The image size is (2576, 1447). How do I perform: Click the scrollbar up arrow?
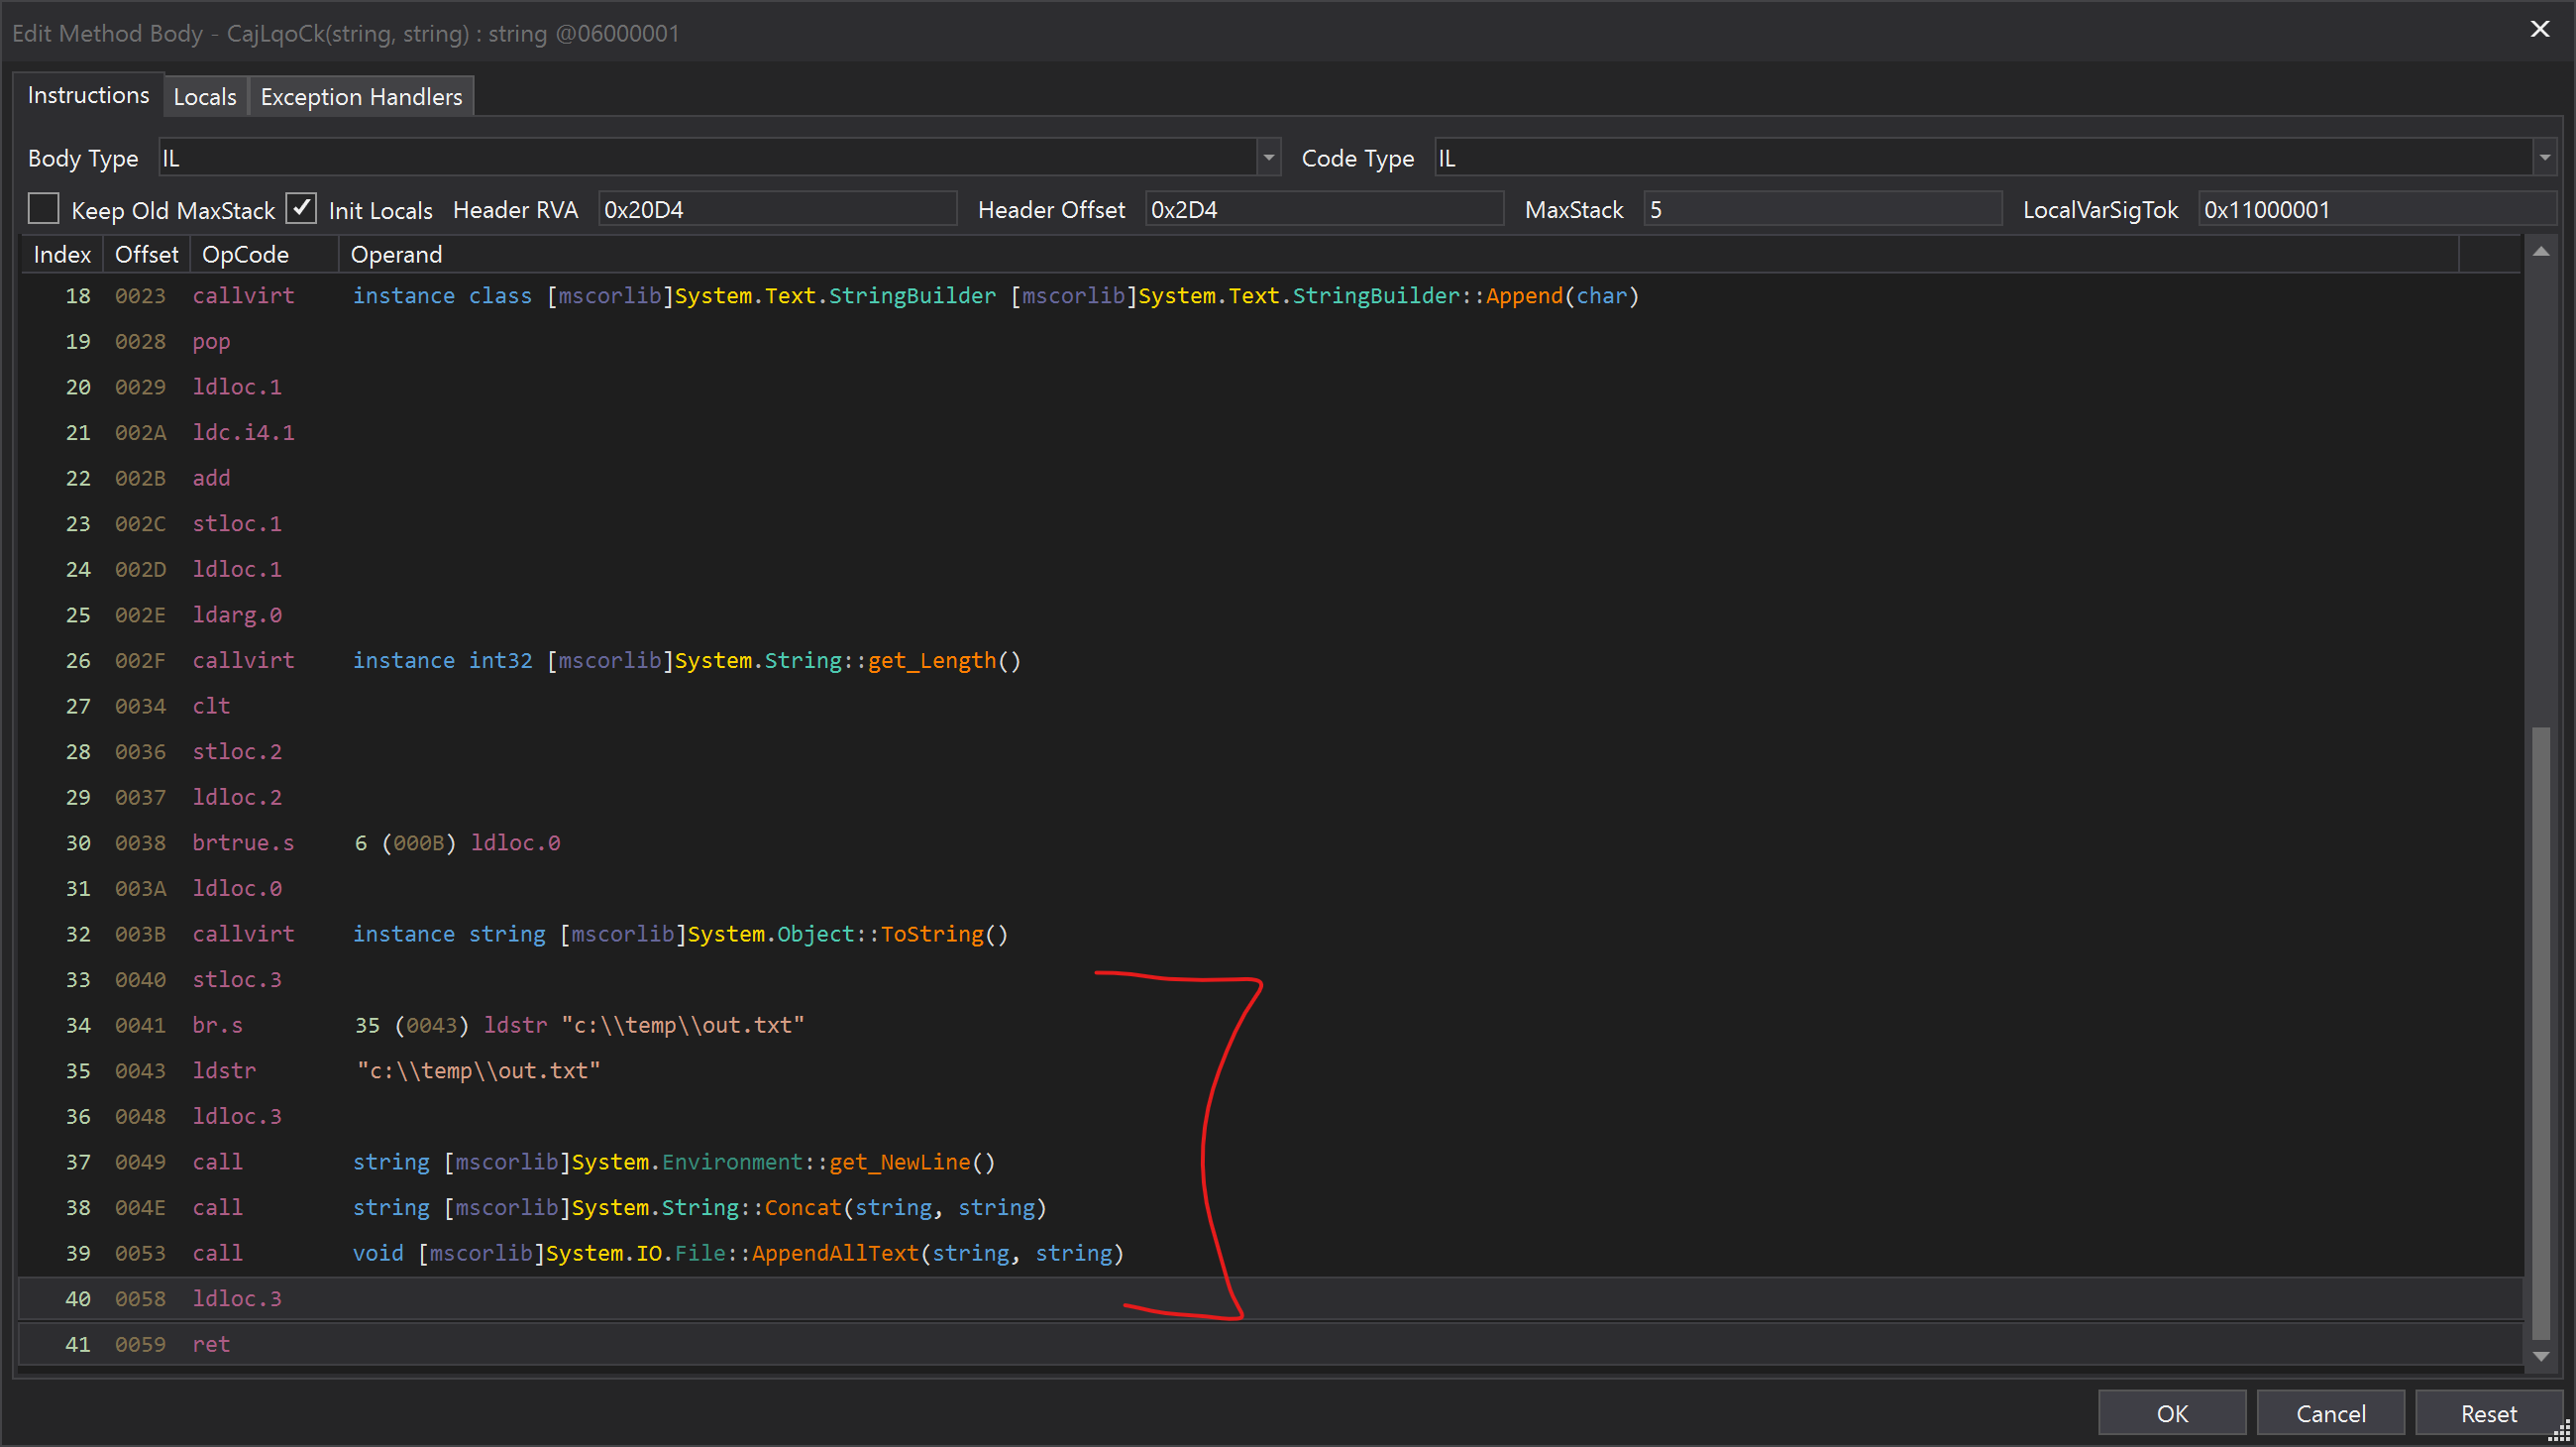point(2540,252)
